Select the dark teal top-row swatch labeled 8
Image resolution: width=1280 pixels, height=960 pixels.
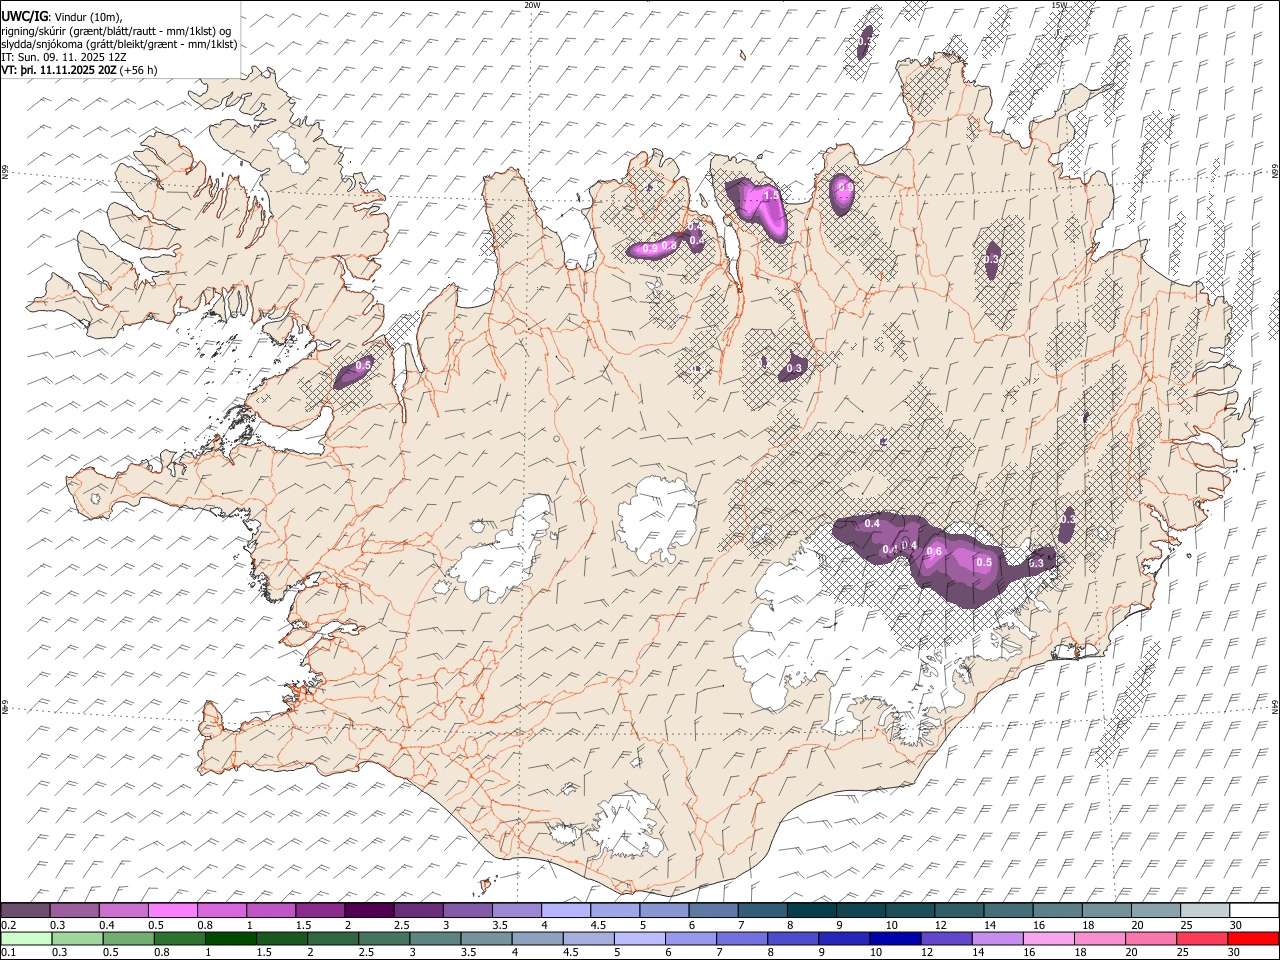coord(811,910)
